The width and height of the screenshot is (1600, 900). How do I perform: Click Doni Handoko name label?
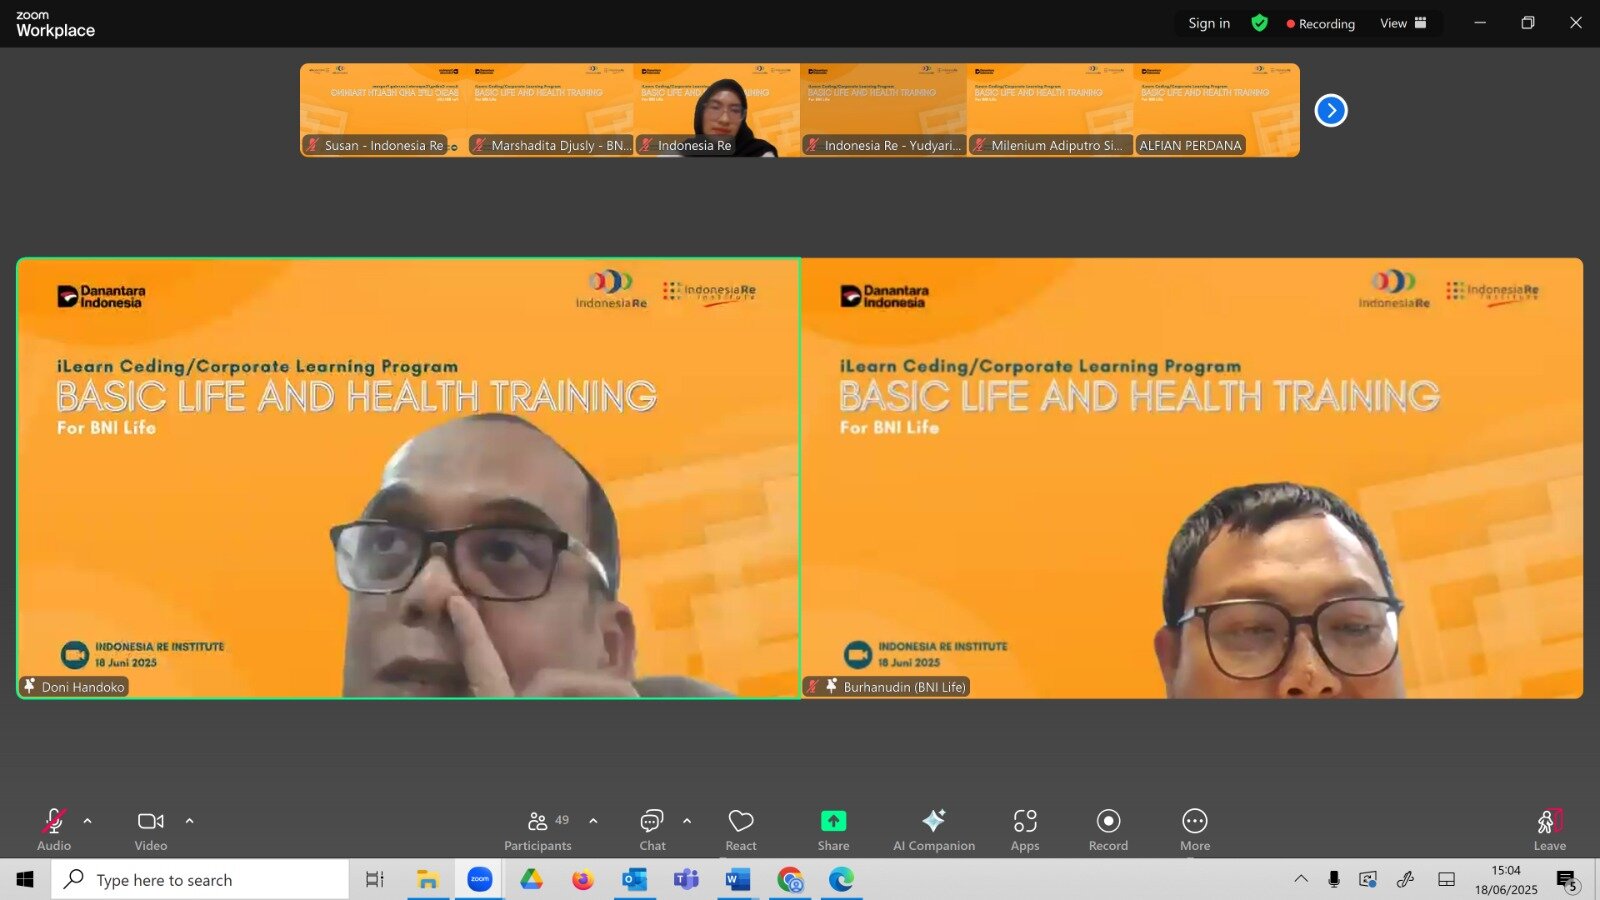coord(75,687)
